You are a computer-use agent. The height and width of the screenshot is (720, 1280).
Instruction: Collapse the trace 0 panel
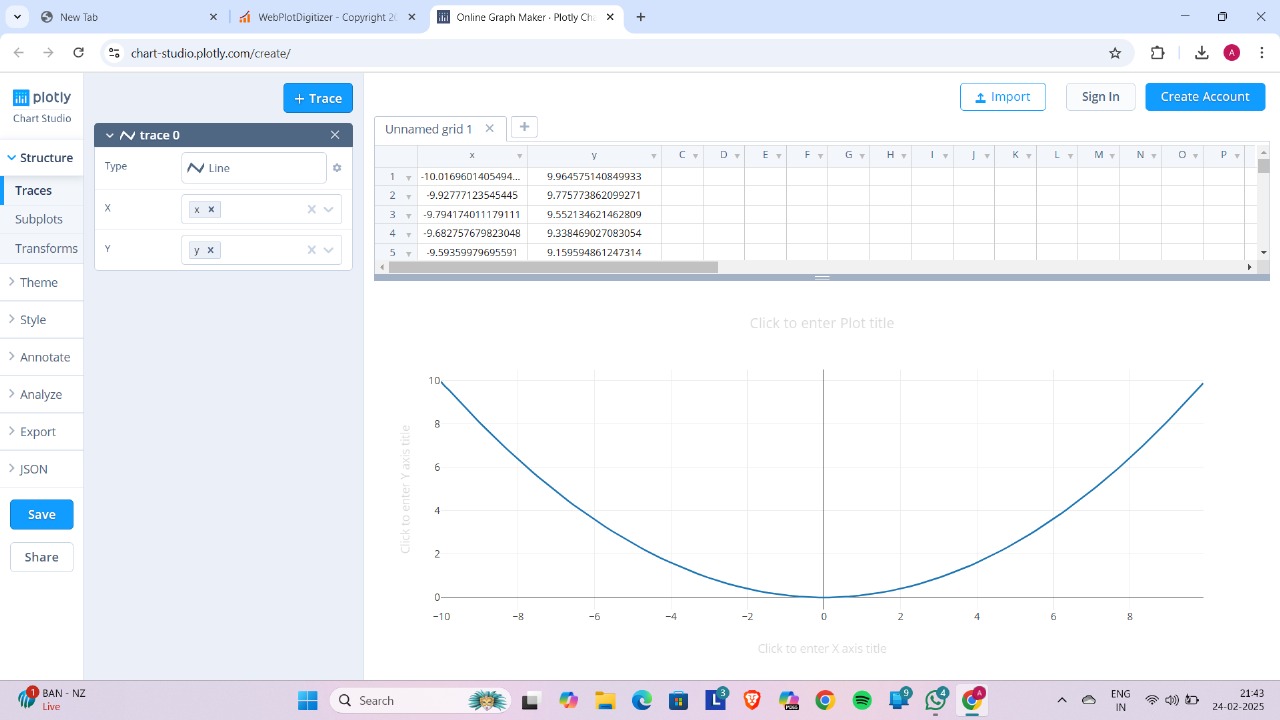click(110, 134)
